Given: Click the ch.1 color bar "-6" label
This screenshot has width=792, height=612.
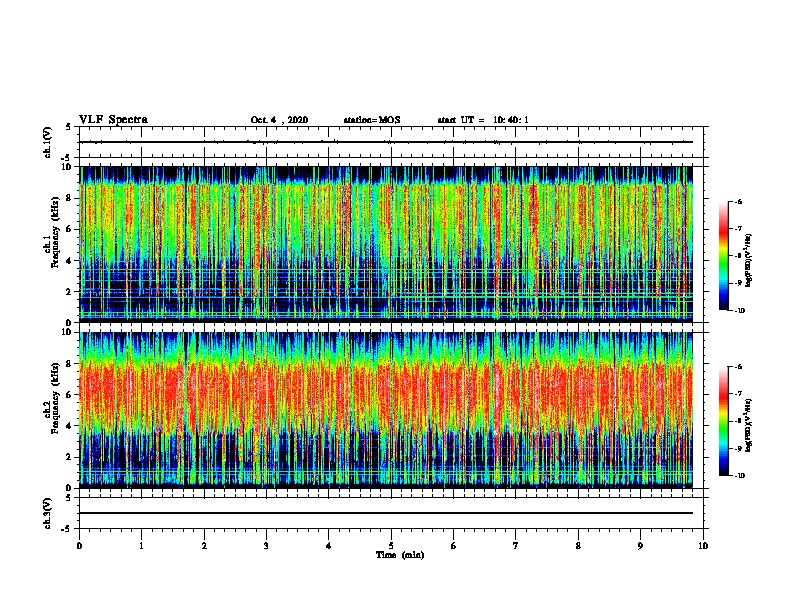Looking at the screenshot, I should tap(738, 201).
